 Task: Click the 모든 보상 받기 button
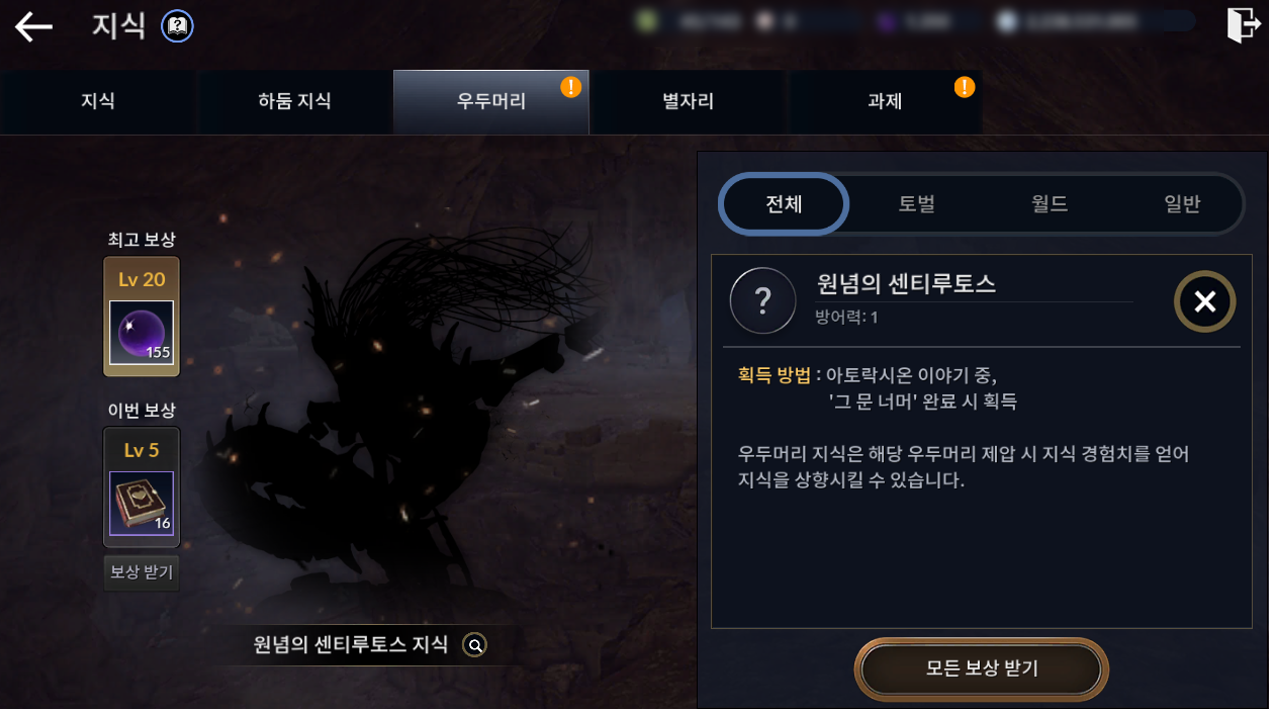point(982,669)
